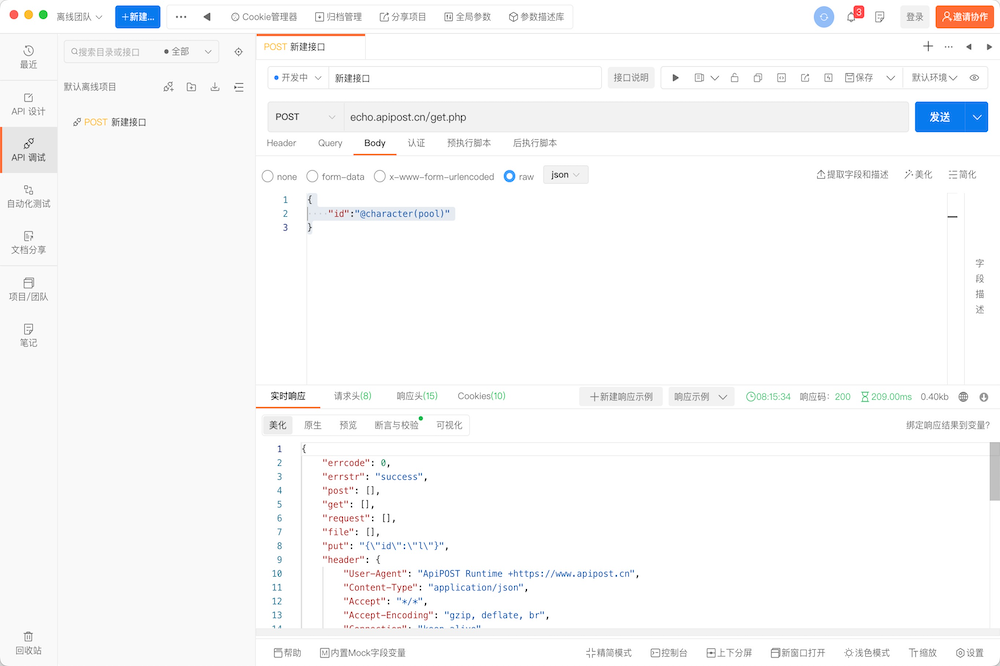This screenshot has height=666, width=1000.
Task: Click the lock icon in request toolbar
Action: [734, 78]
